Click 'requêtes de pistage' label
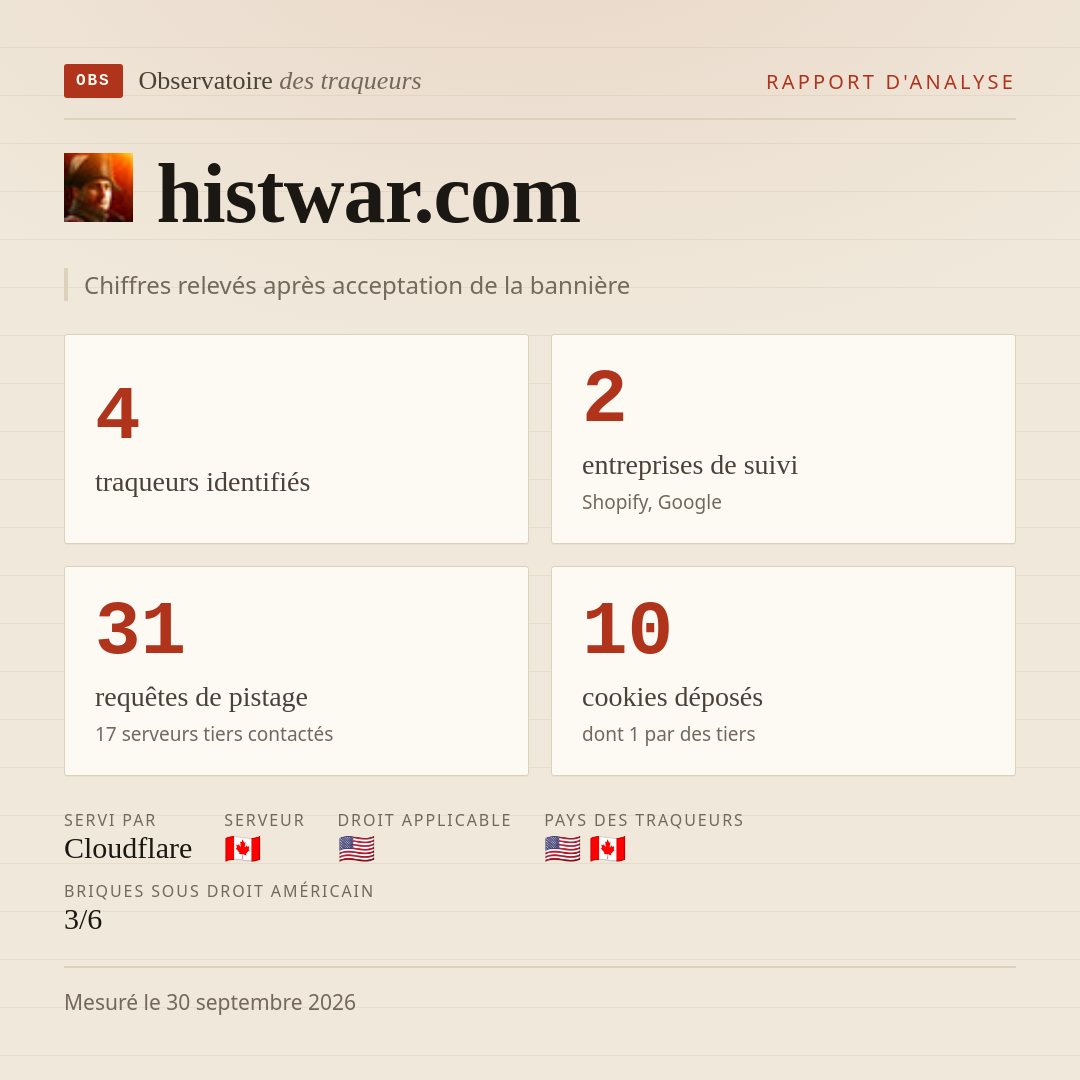1080x1080 pixels. pos(201,697)
